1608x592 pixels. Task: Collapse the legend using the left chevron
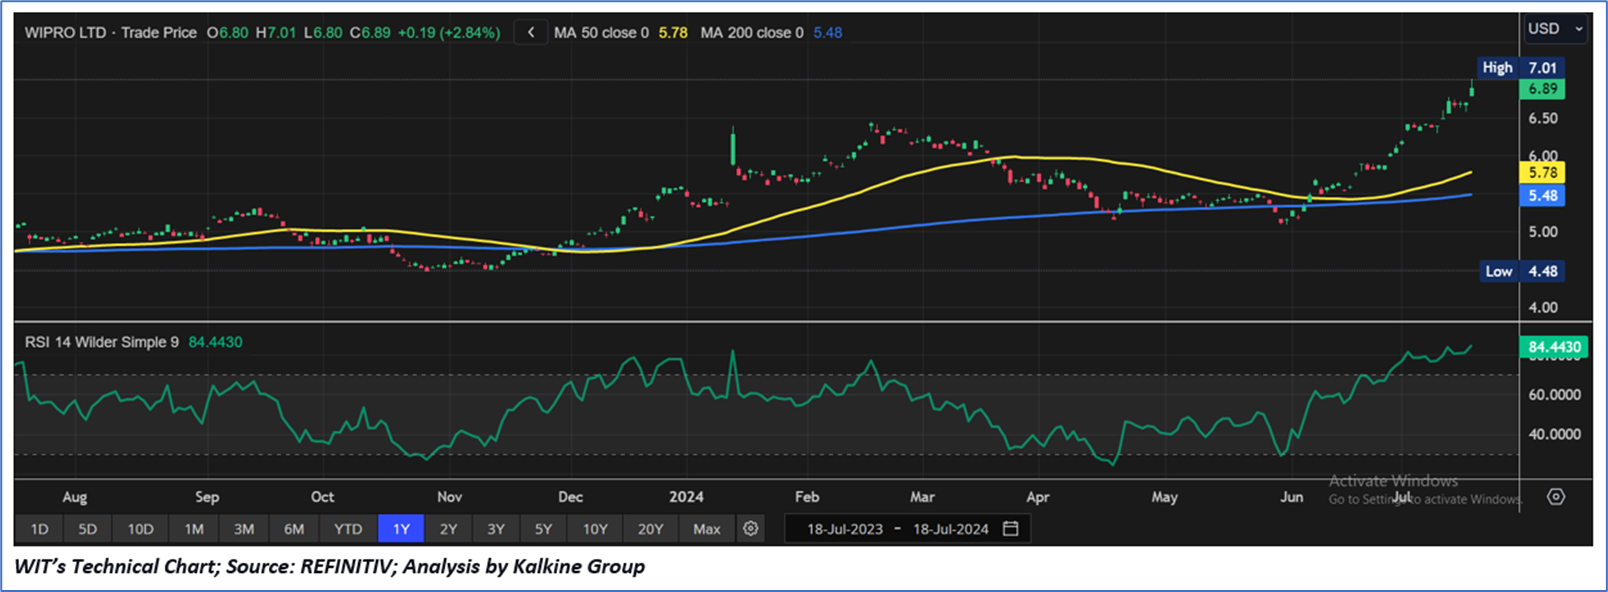pos(531,33)
